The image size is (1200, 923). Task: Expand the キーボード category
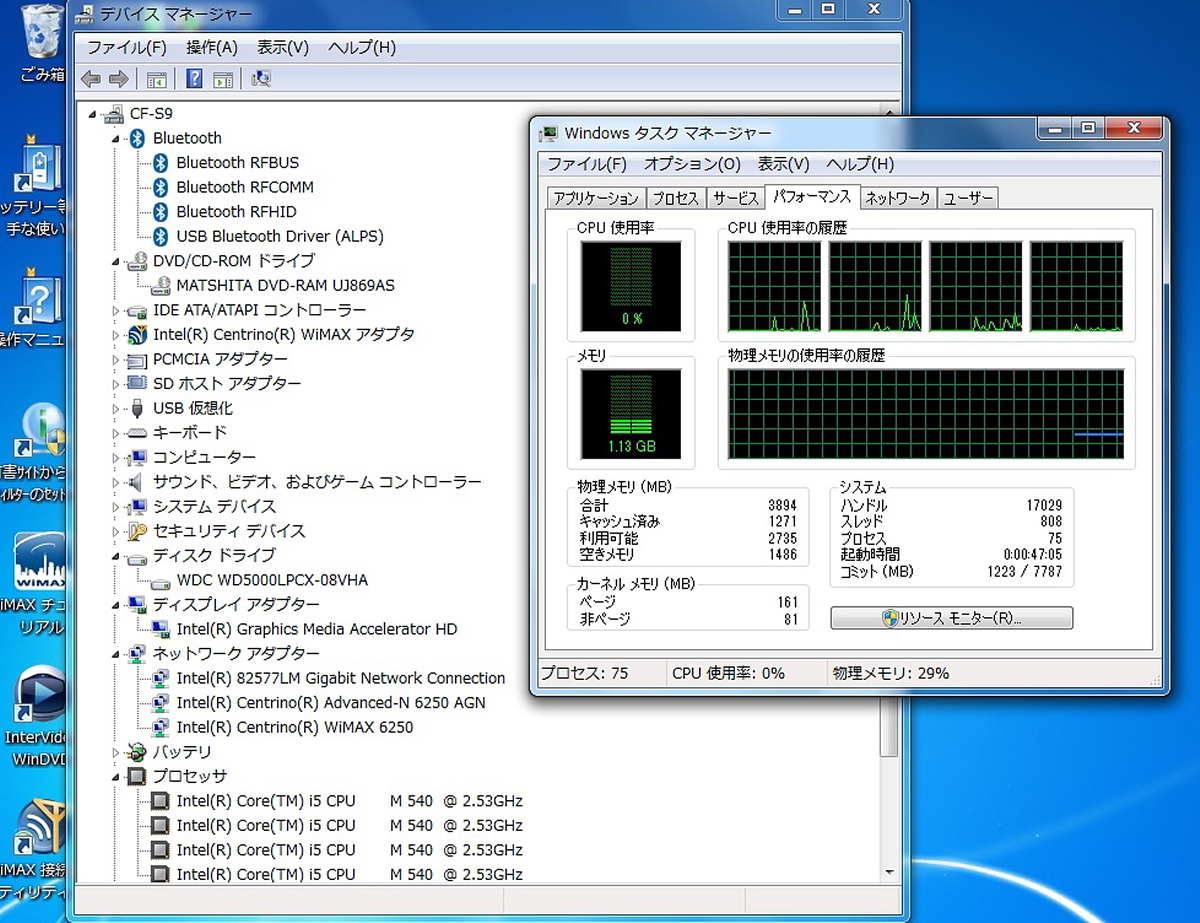click(115, 433)
